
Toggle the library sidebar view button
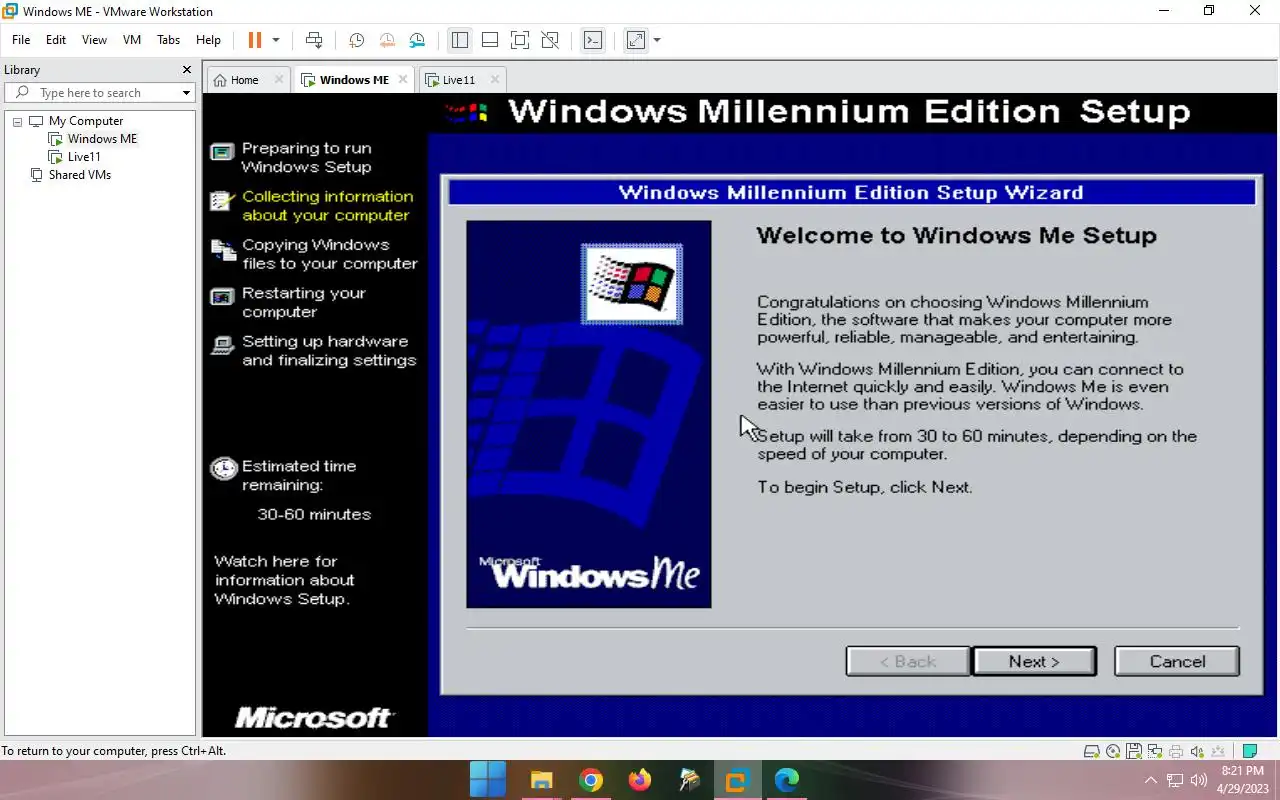tap(459, 40)
